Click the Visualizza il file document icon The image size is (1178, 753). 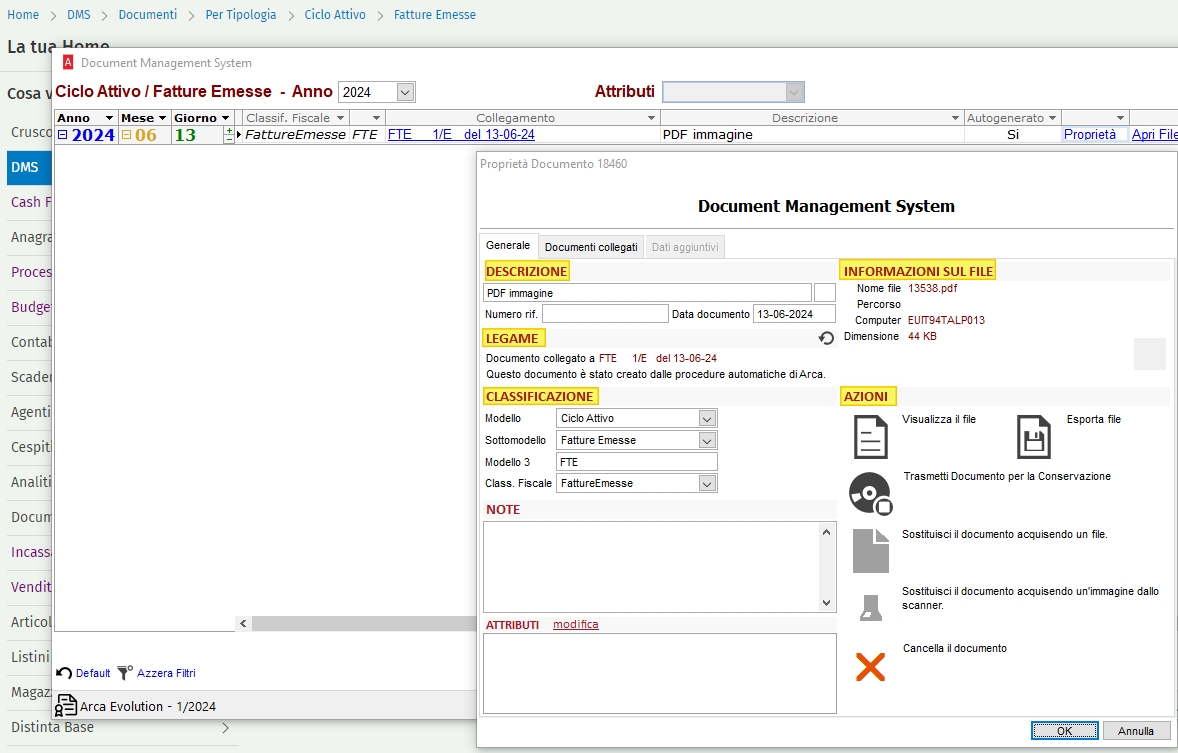(x=871, y=437)
